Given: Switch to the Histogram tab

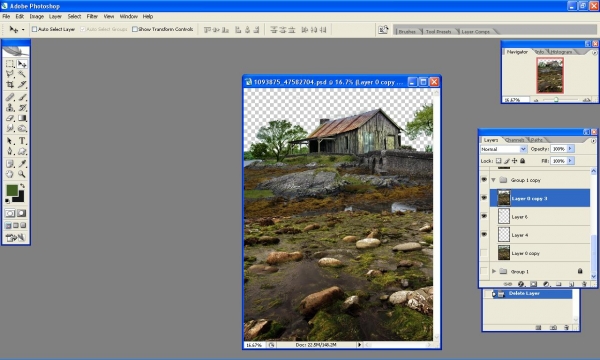Looking at the screenshot, I should coord(561,52).
